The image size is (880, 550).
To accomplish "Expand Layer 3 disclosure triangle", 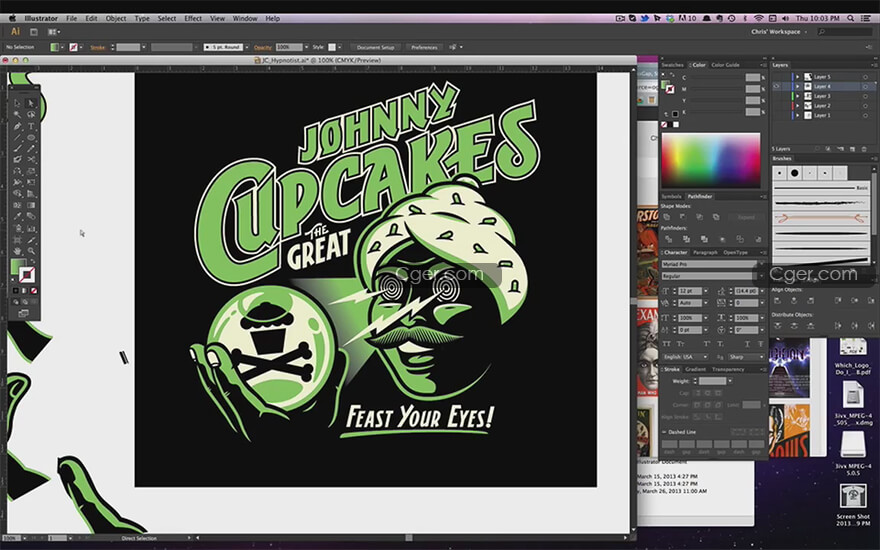I will point(798,96).
